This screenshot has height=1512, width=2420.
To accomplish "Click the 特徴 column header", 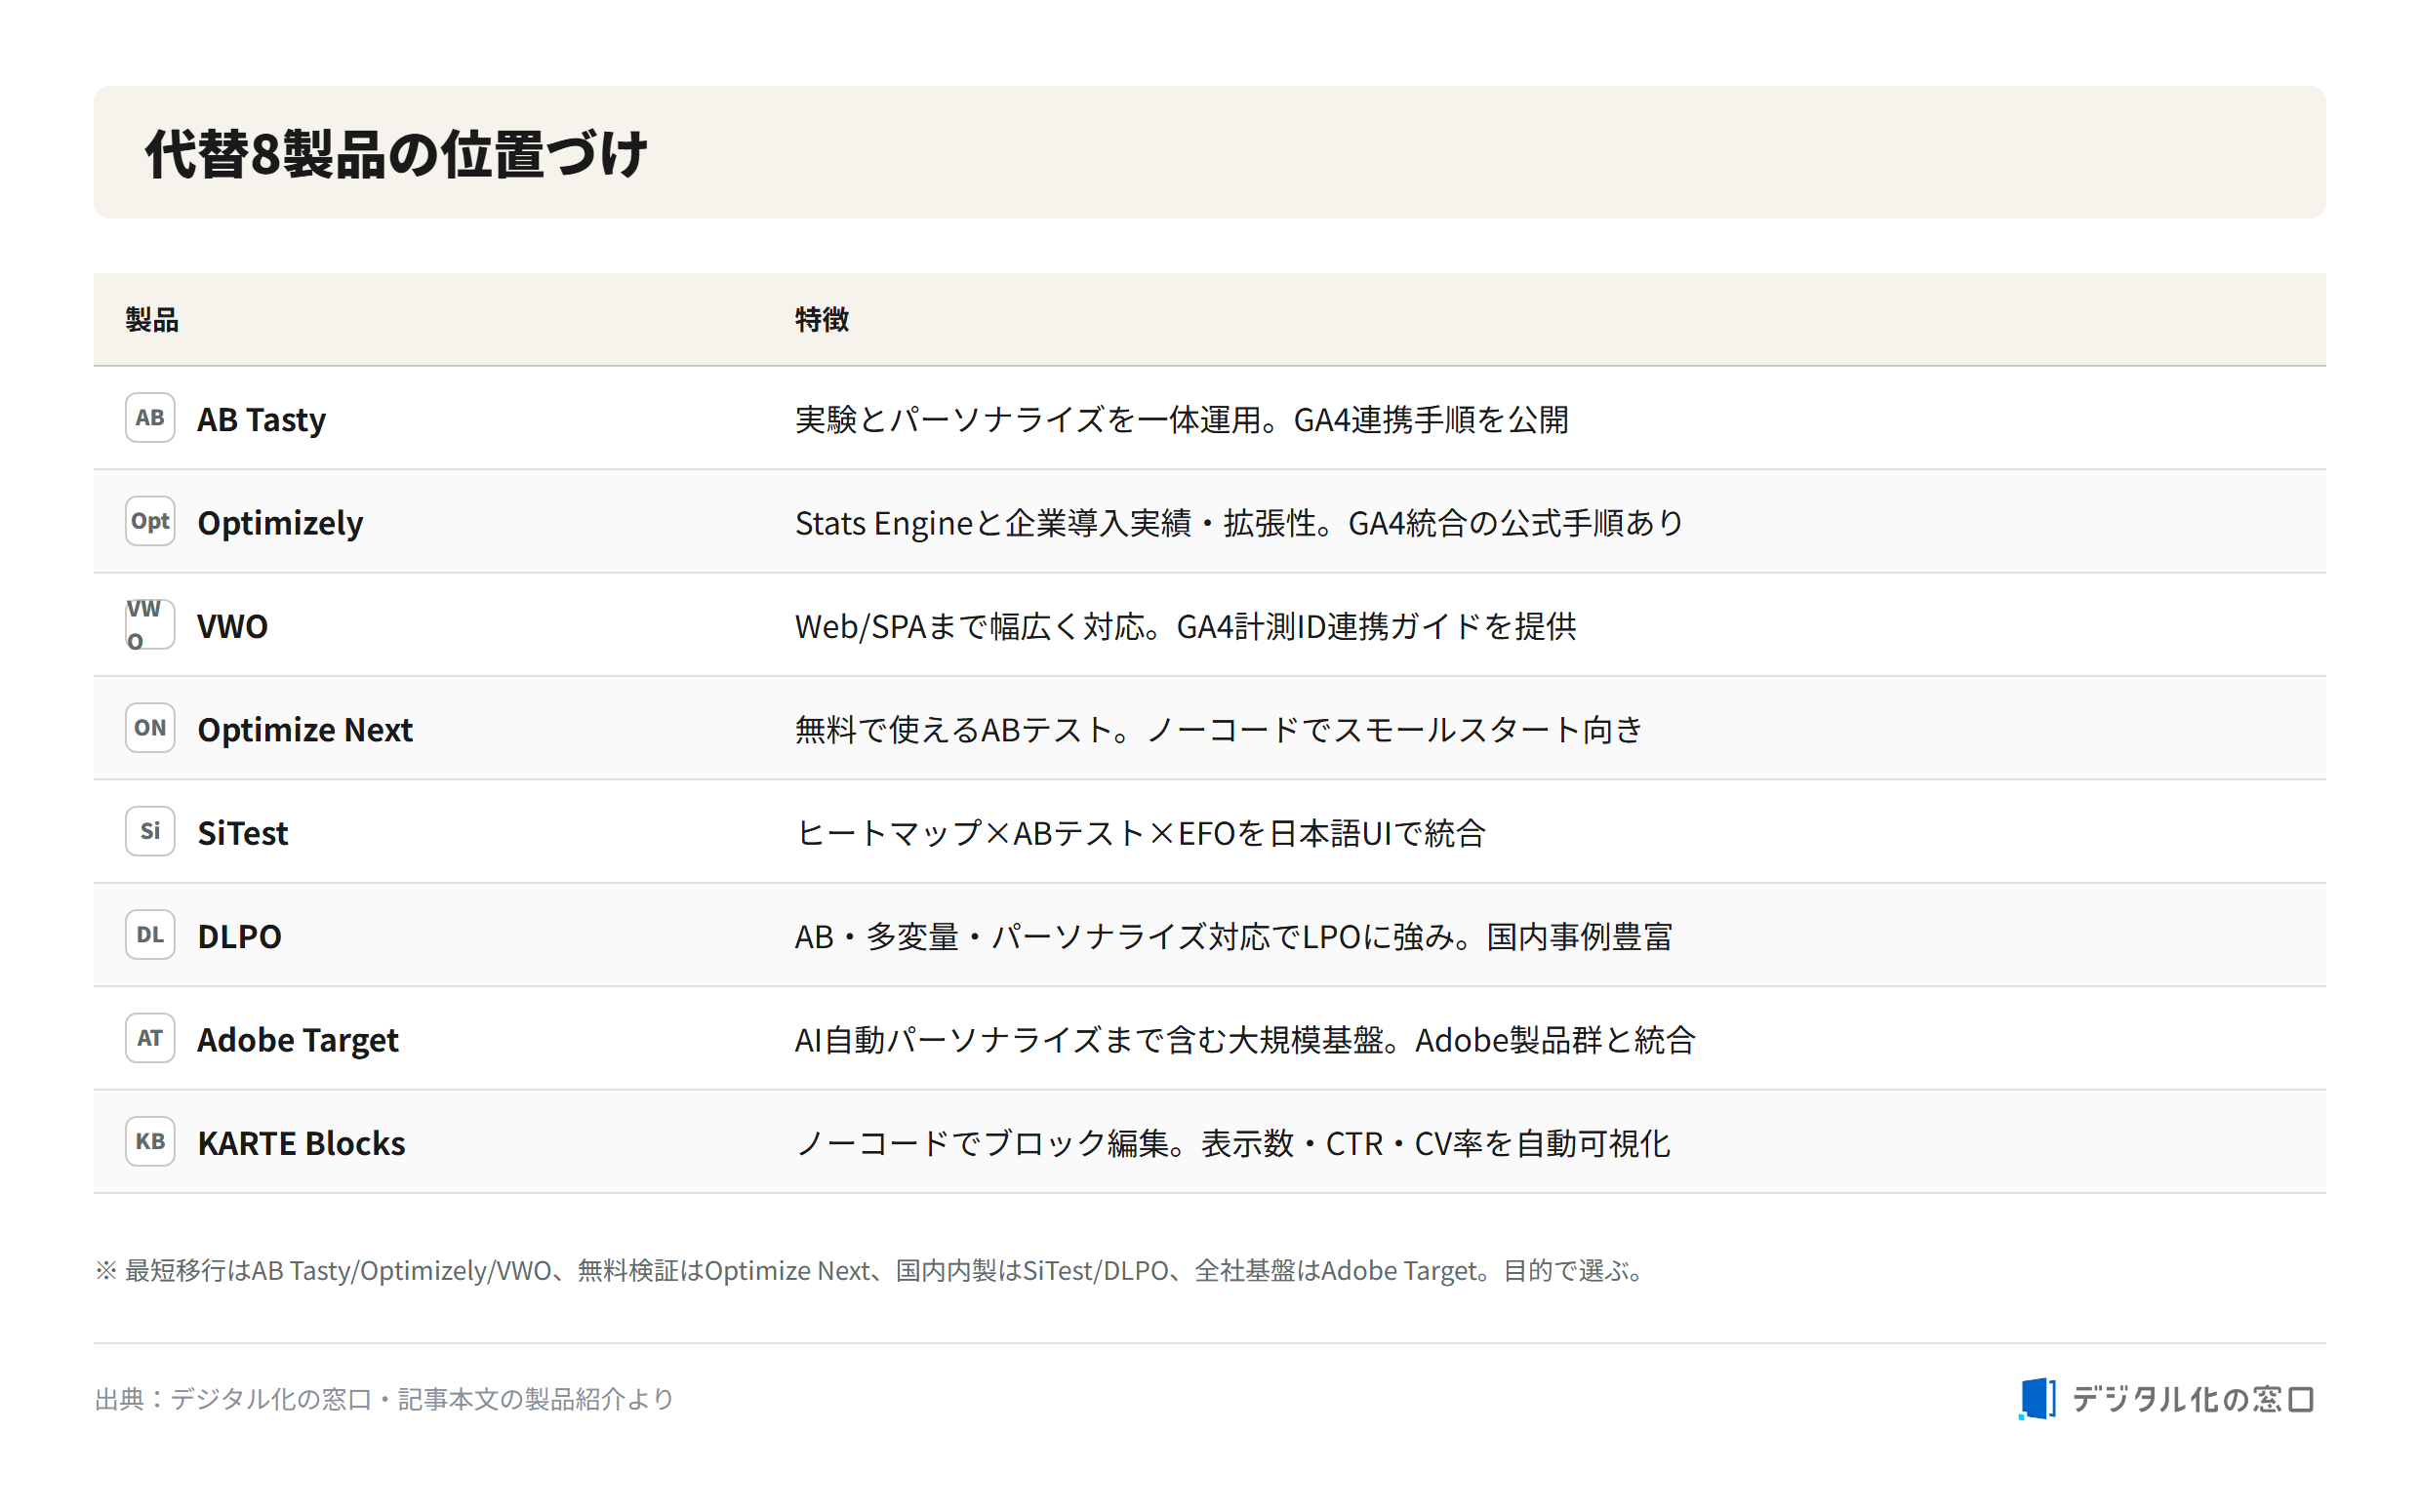I will click(x=821, y=319).
